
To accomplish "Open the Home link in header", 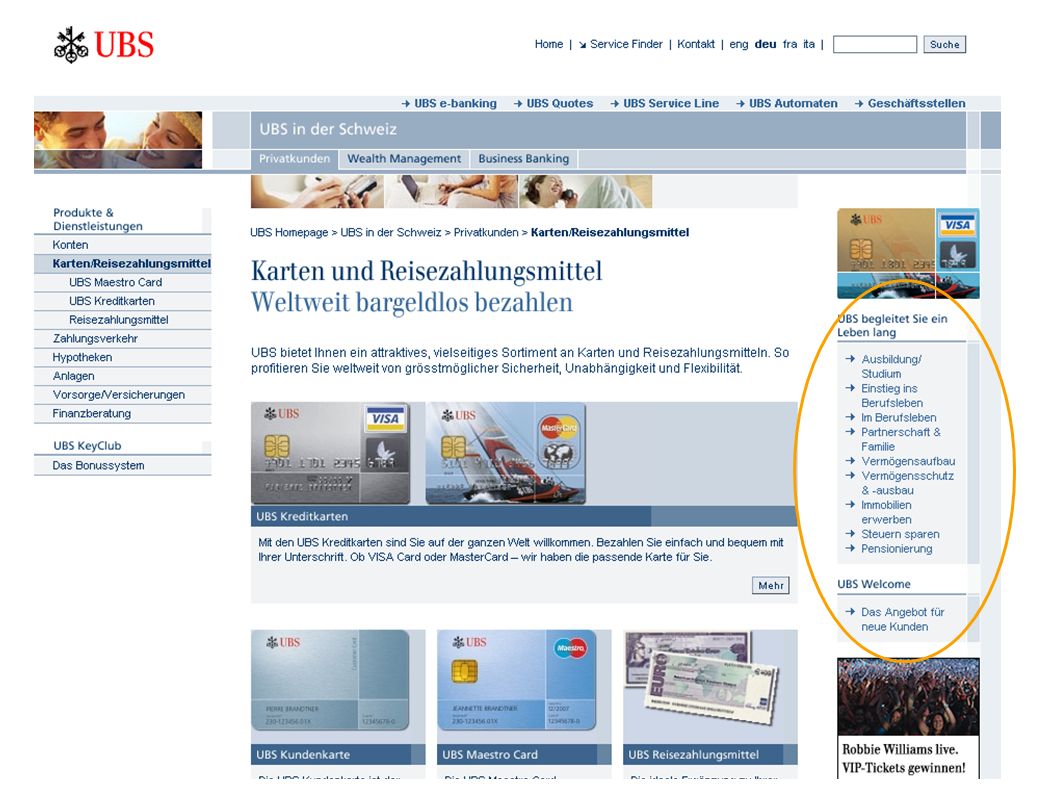I will [x=549, y=44].
